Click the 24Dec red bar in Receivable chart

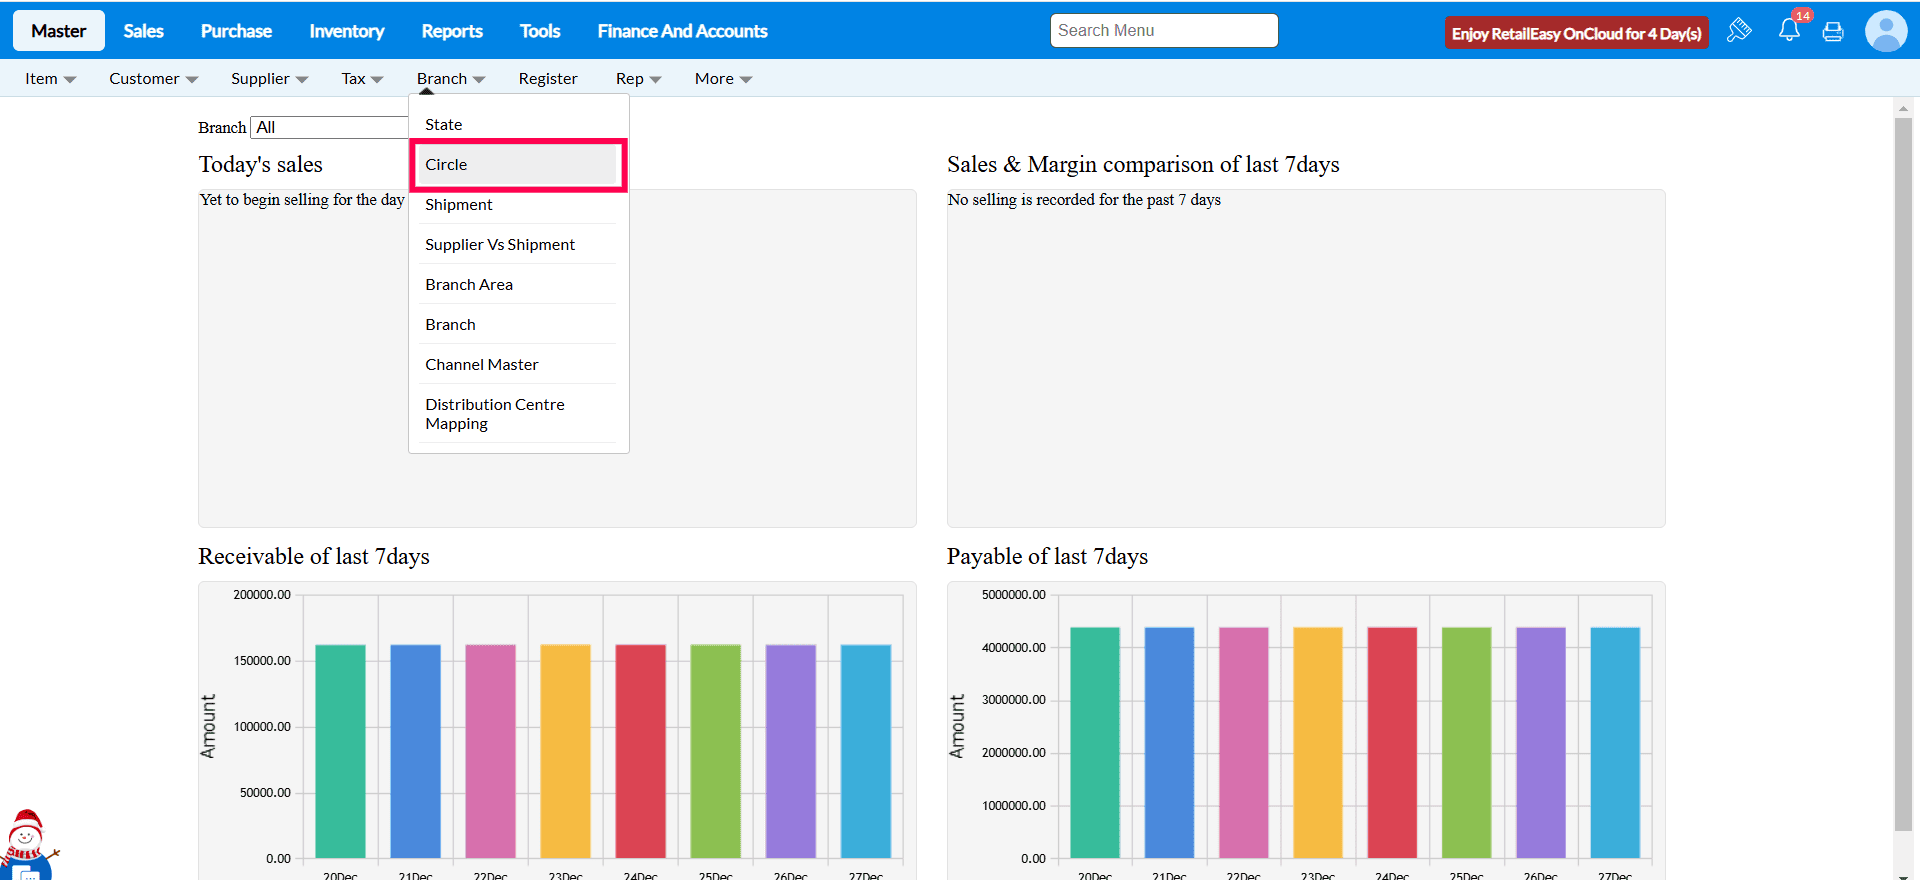point(640,750)
